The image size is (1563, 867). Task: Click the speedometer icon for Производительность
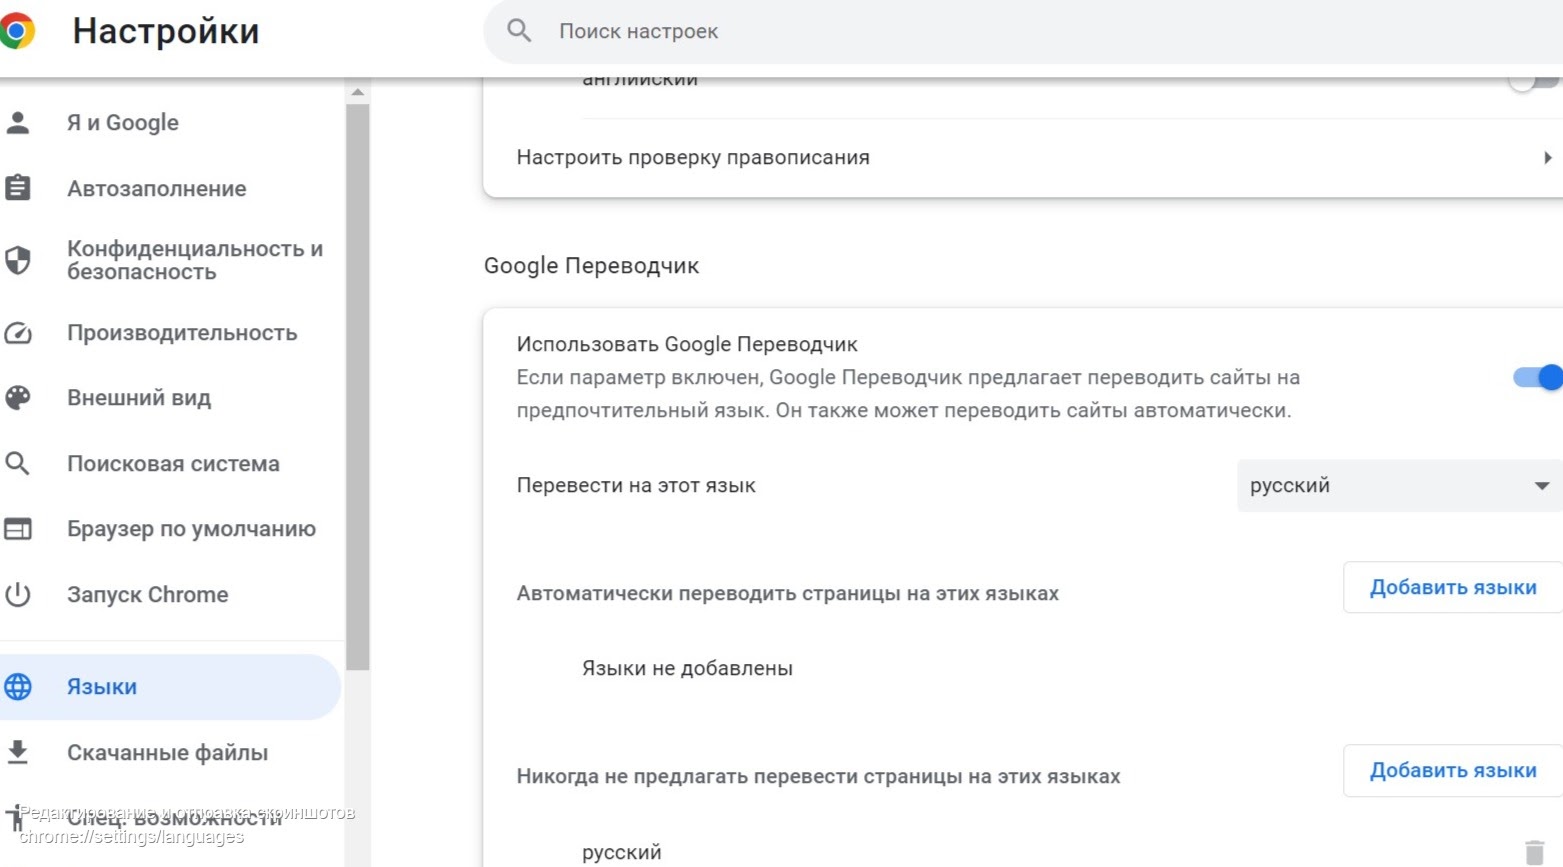pos(18,333)
